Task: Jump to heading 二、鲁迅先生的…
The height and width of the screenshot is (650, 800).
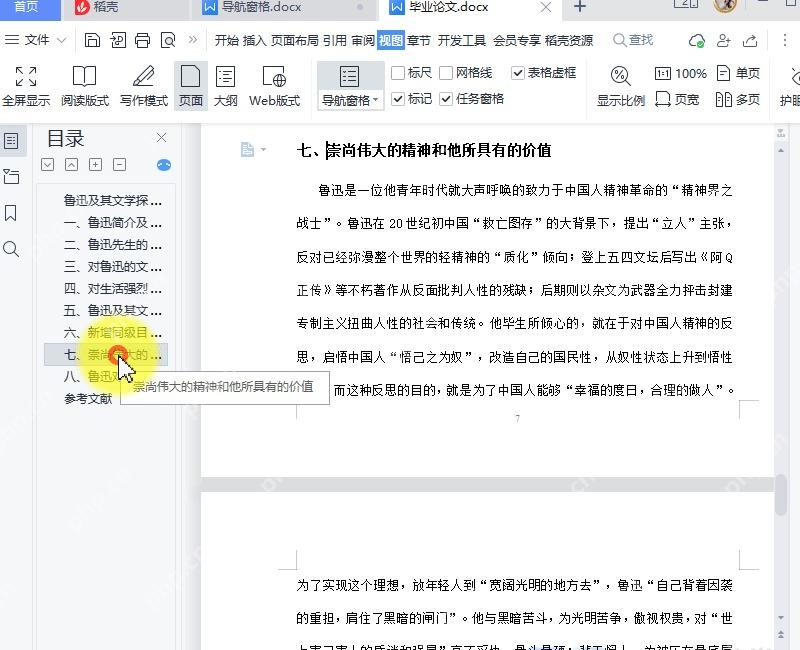Action: pyautogui.click(x=112, y=244)
